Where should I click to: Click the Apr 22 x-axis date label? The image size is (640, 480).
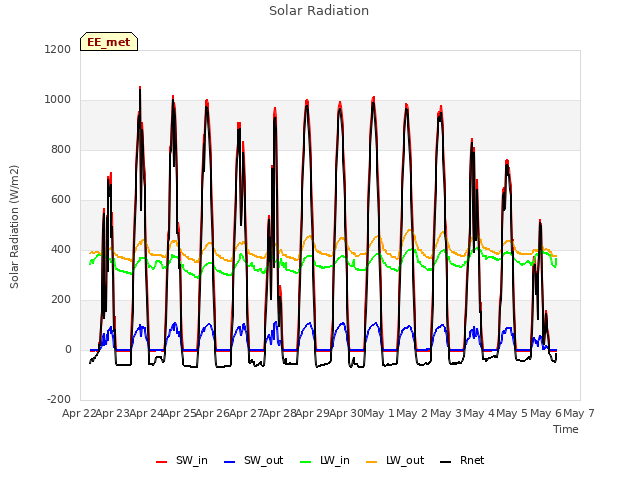pyautogui.click(x=79, y=413)
